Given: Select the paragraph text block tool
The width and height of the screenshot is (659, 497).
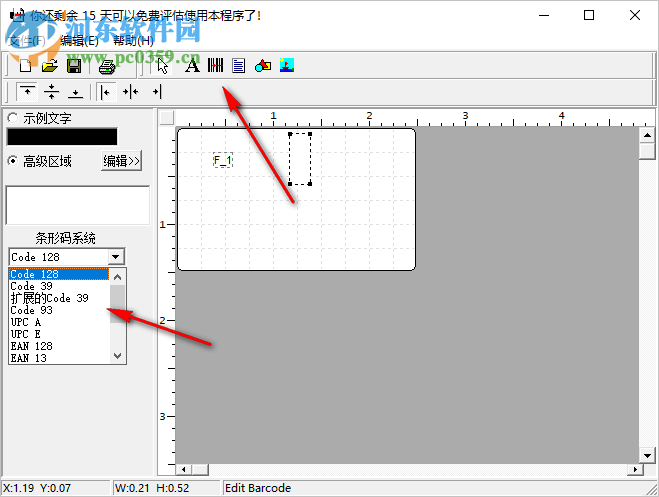Looking at the screenshot, I should pyautogui.click(x=238, y=66).
